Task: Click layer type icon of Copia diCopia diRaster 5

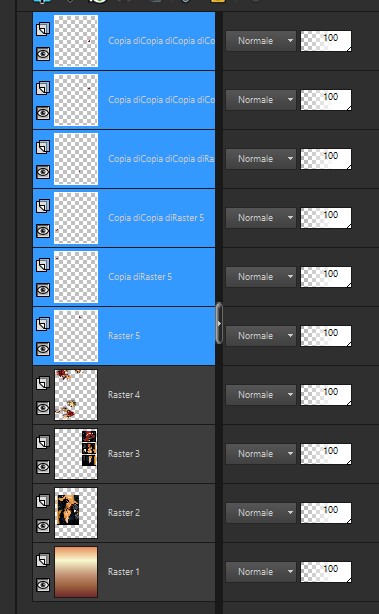Action: (43, 206)
